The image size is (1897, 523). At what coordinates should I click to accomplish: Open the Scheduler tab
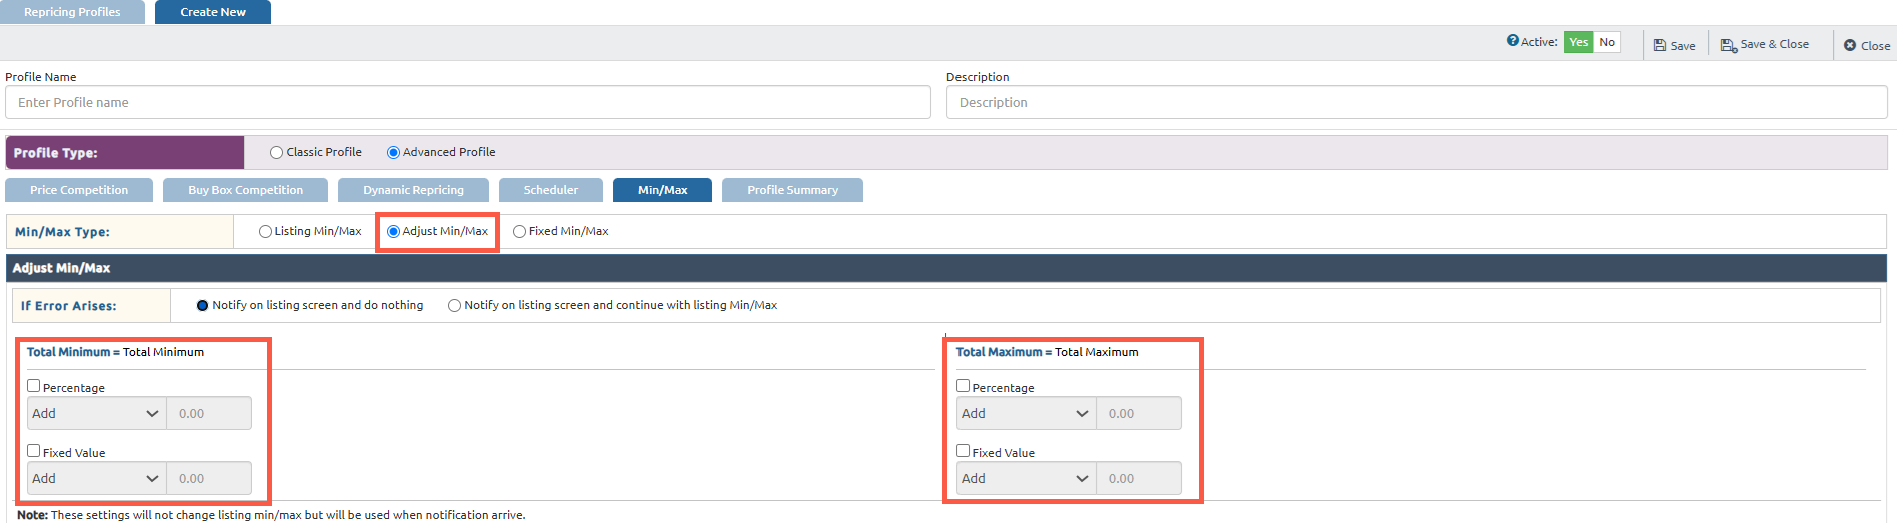click(x=550, y=190)
